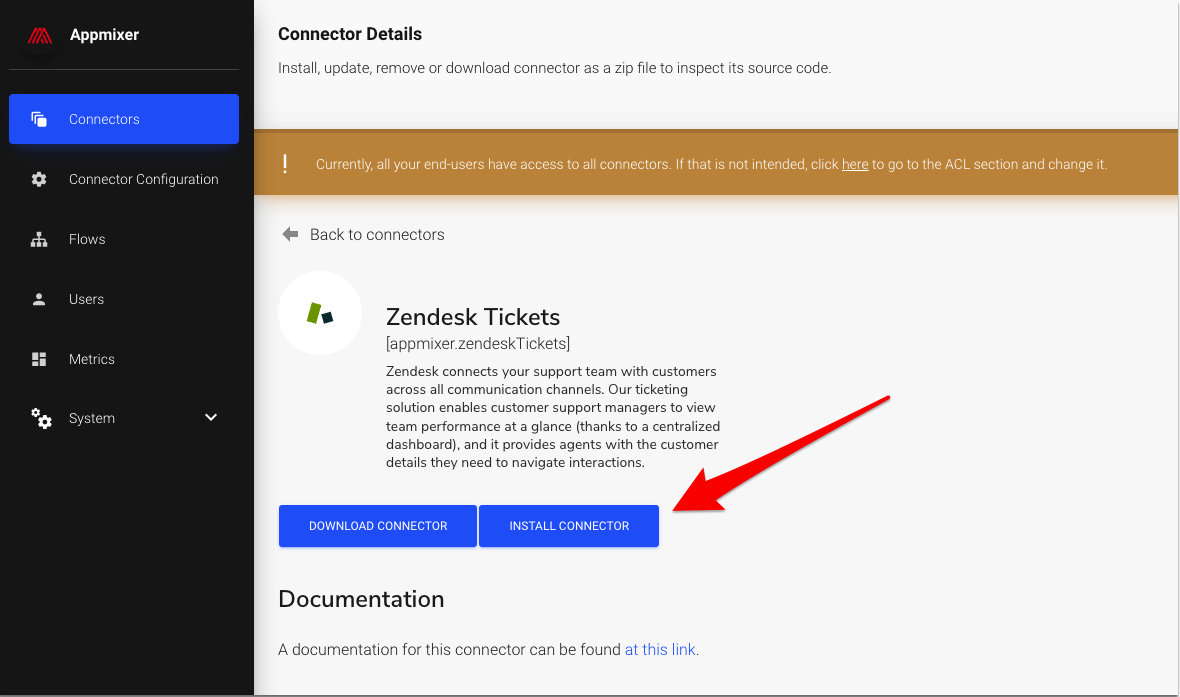The width and height of the screenshot is (1180, 697).
Task: Open the Flows section
Action: tap(87, 239)
